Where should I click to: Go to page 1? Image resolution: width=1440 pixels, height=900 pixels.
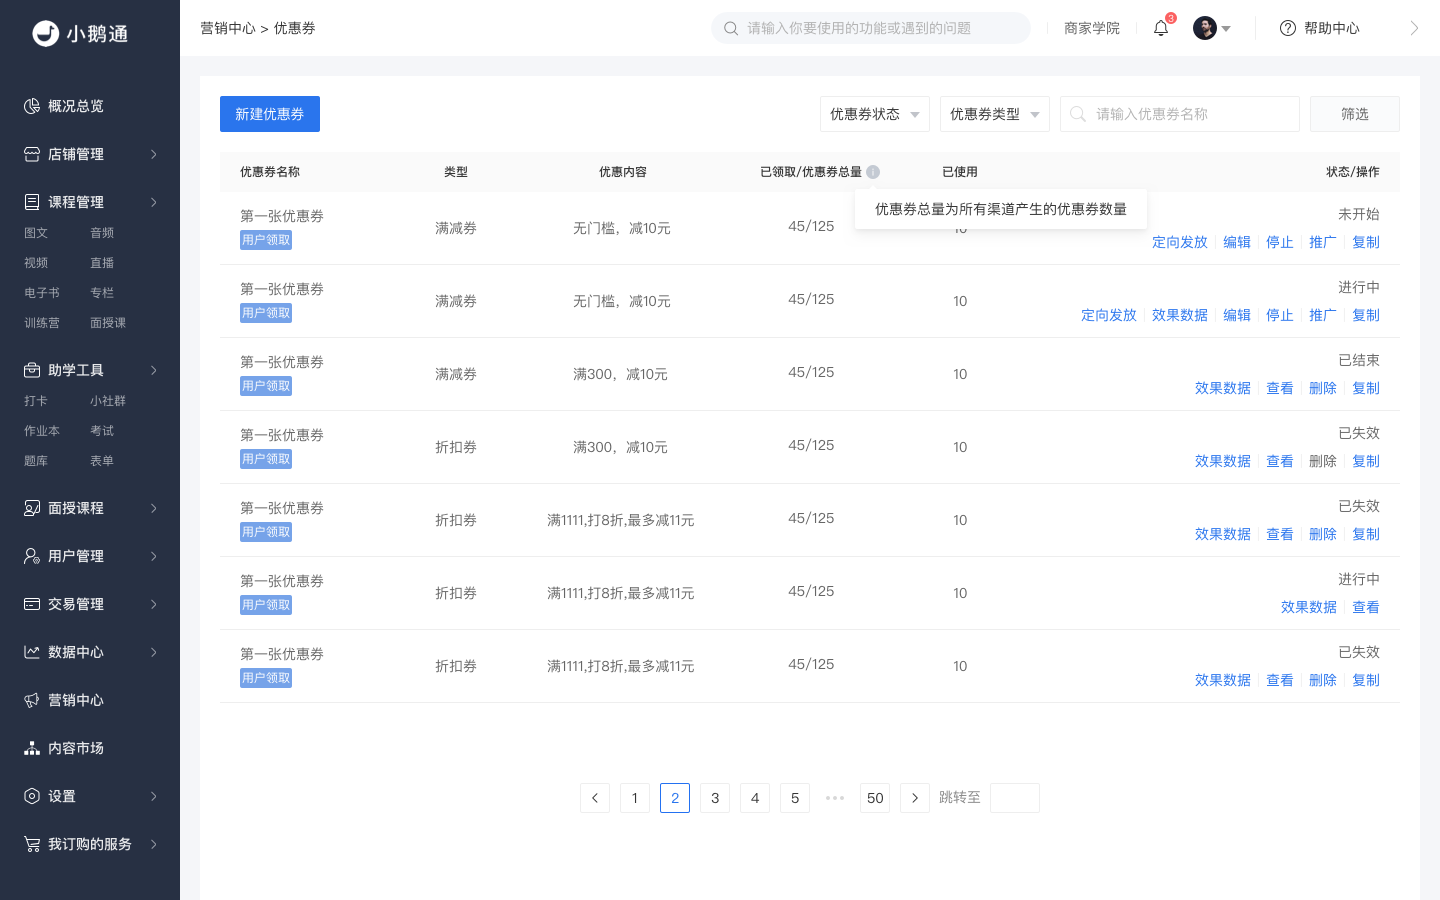point(635,798)
